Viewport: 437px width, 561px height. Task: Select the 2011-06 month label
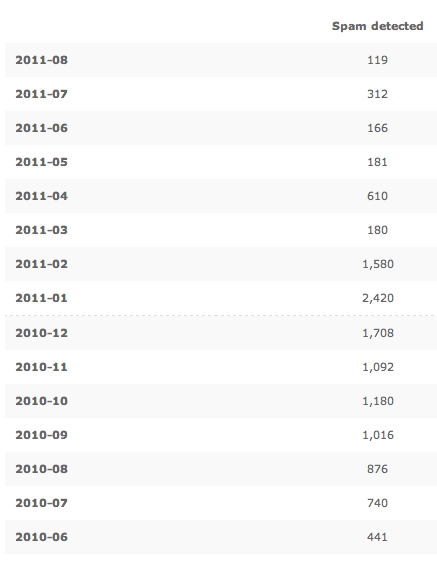42,128
